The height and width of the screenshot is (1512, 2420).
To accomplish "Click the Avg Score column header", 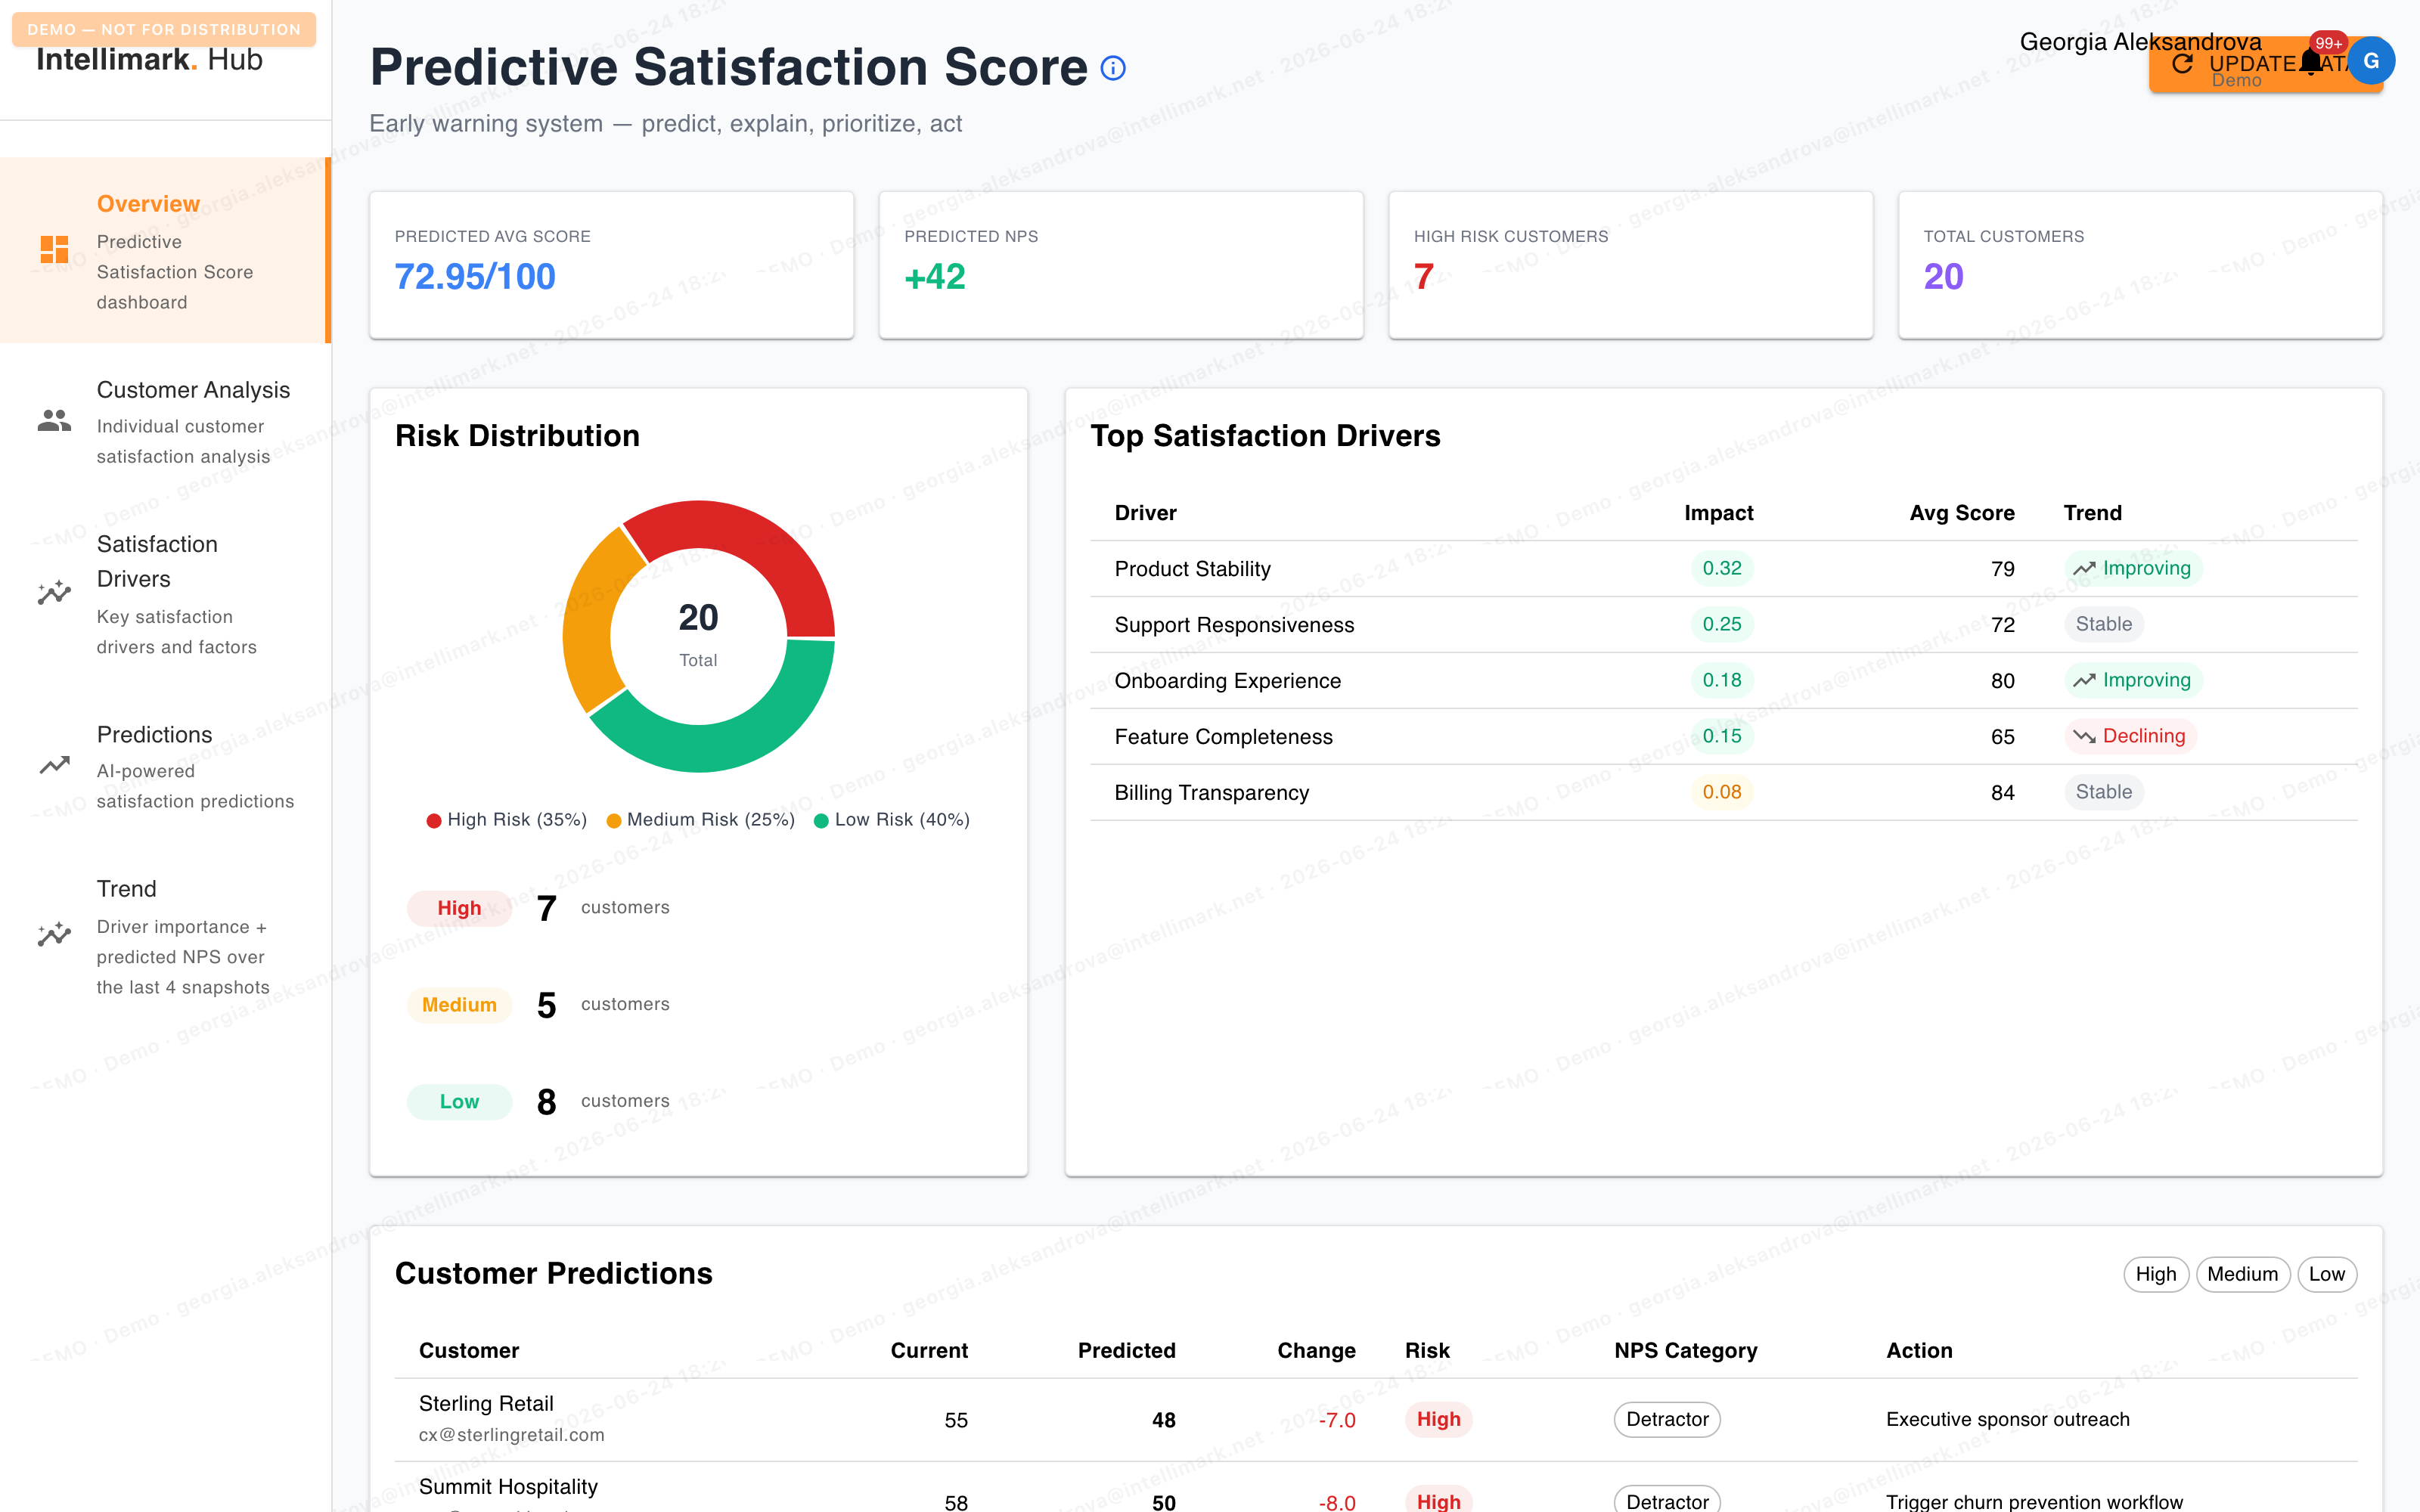I will [x=1961, y=513].
